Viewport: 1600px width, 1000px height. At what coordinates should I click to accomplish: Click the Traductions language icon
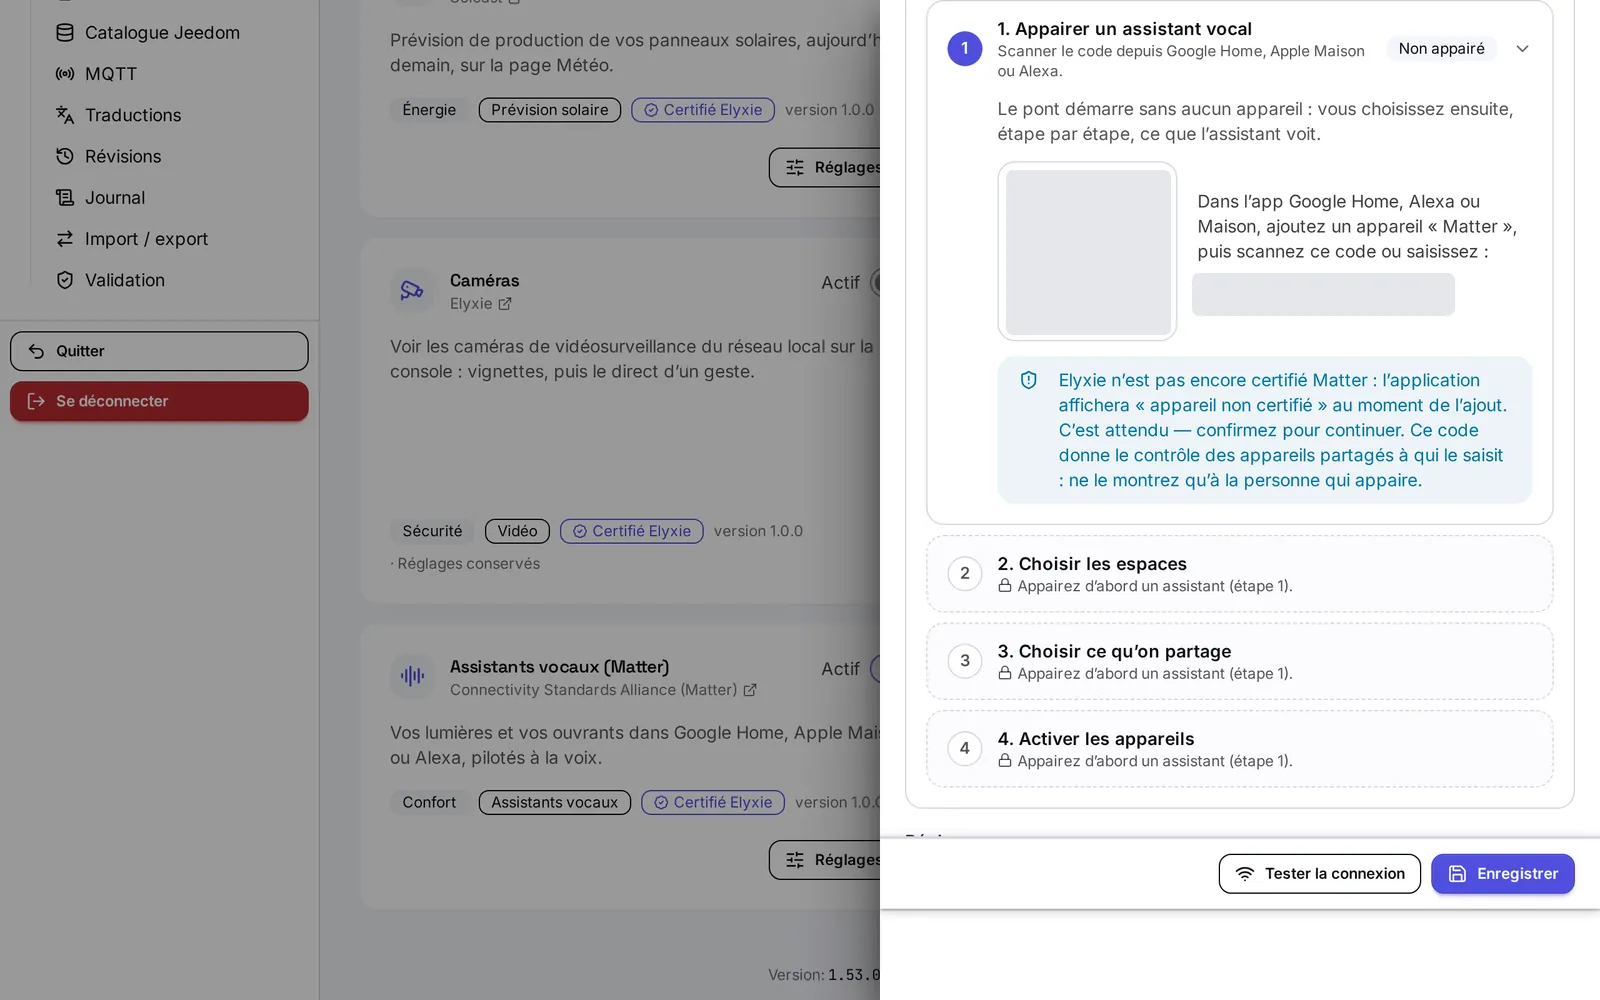tap(65, 115)
